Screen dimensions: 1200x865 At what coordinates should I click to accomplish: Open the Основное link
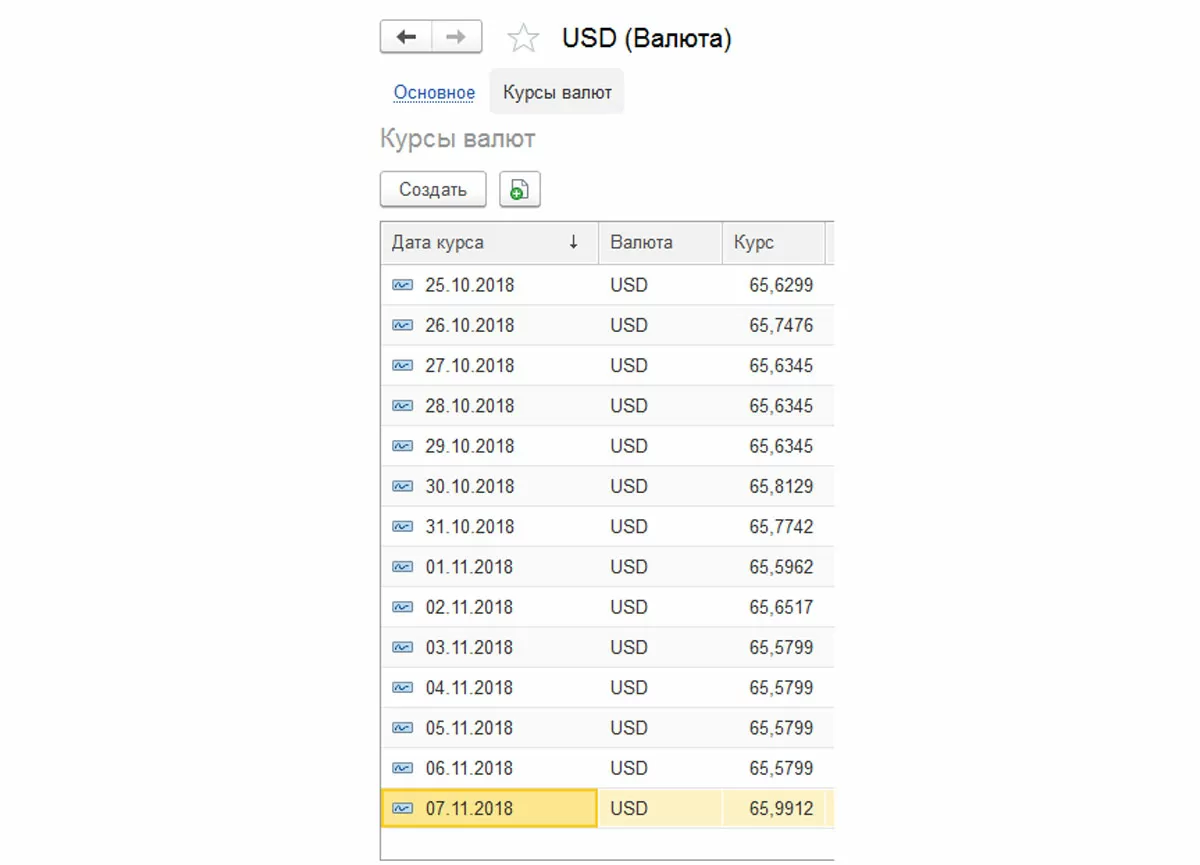tap(434, 92)
